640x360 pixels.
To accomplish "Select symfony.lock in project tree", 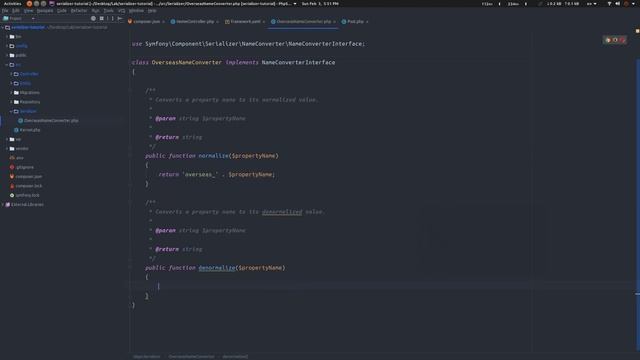I will pyautogui.click(x=27, y=196).
